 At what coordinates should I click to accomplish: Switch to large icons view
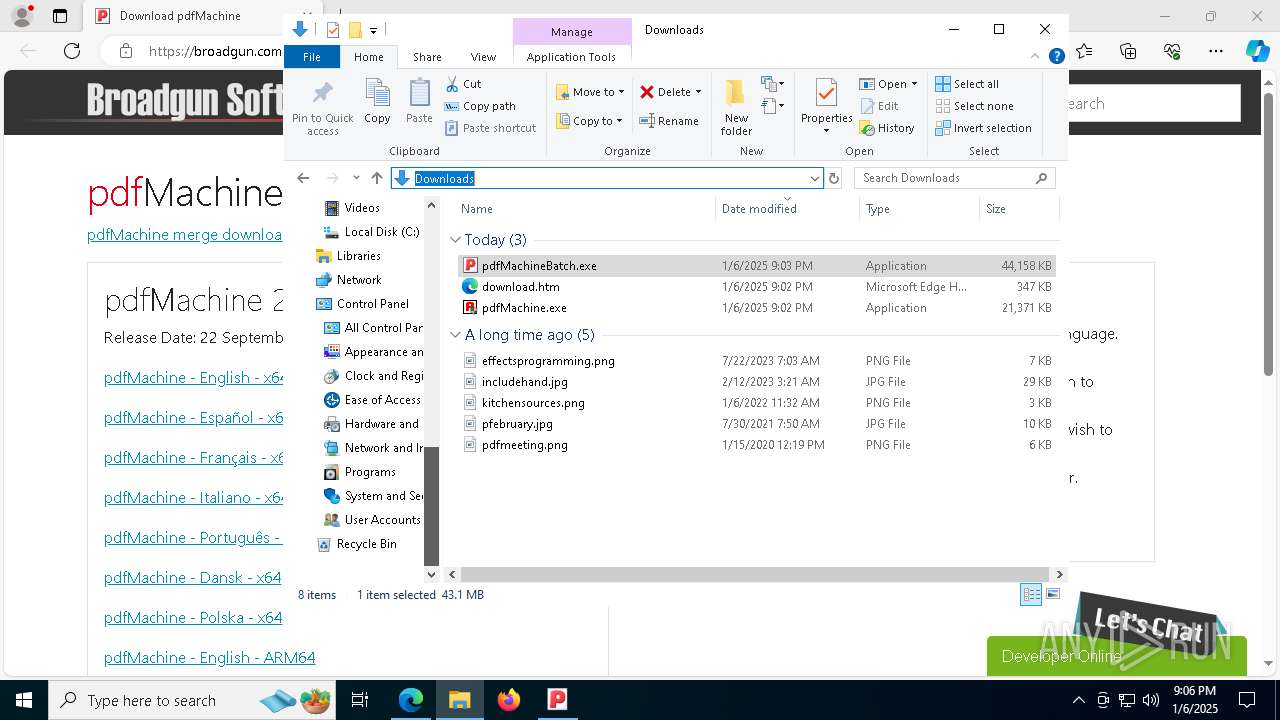click(x=1053, y=594)
